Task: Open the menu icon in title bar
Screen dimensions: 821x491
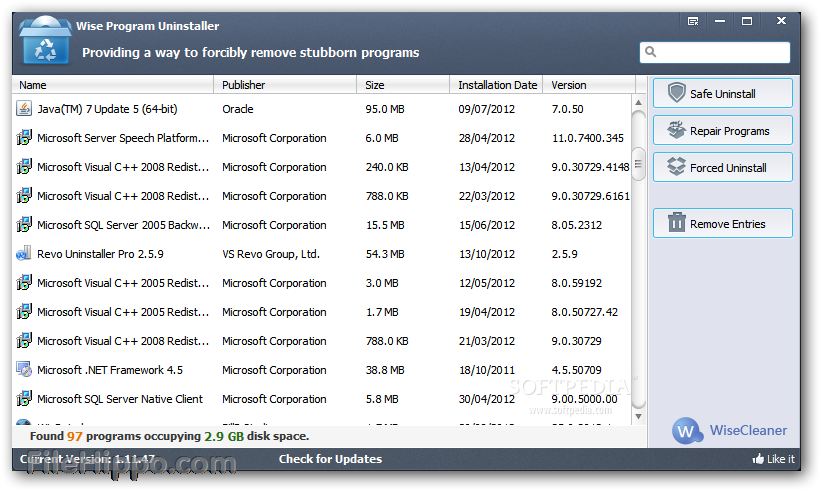Action: [693, 21]
